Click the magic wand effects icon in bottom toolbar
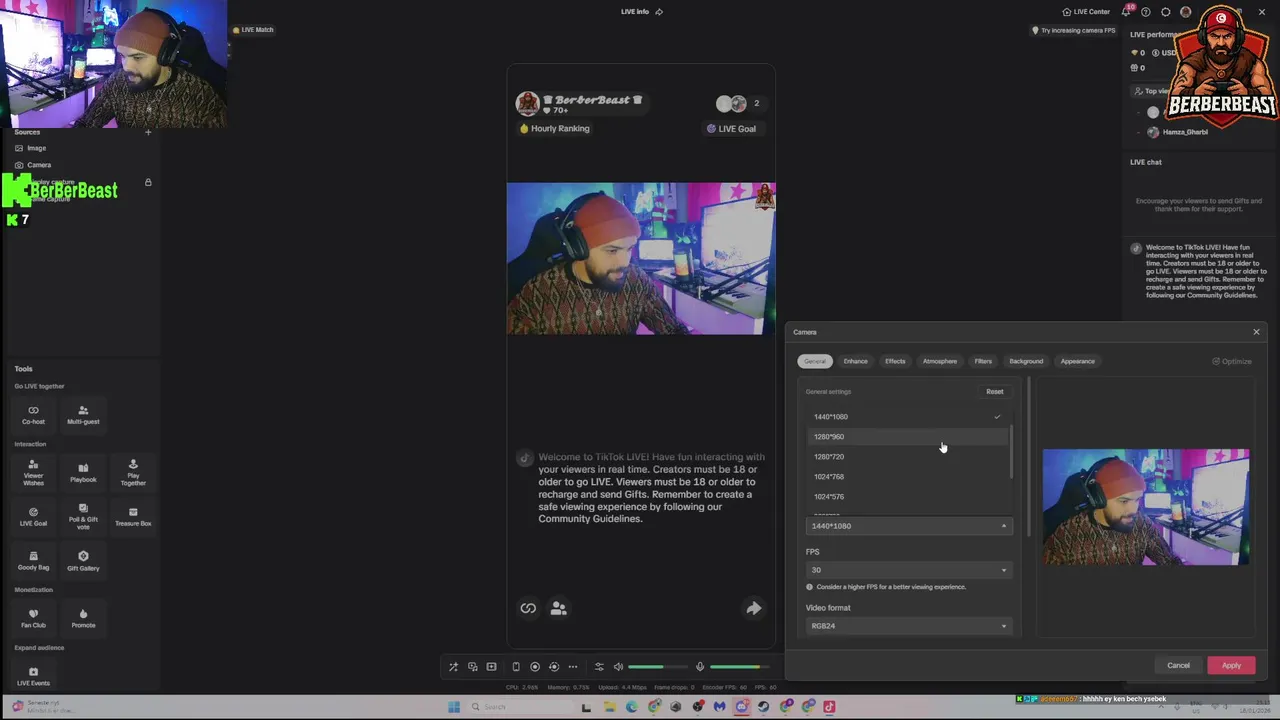The width and height of the screenshot is (1280, 720). [x=453, y=667]
